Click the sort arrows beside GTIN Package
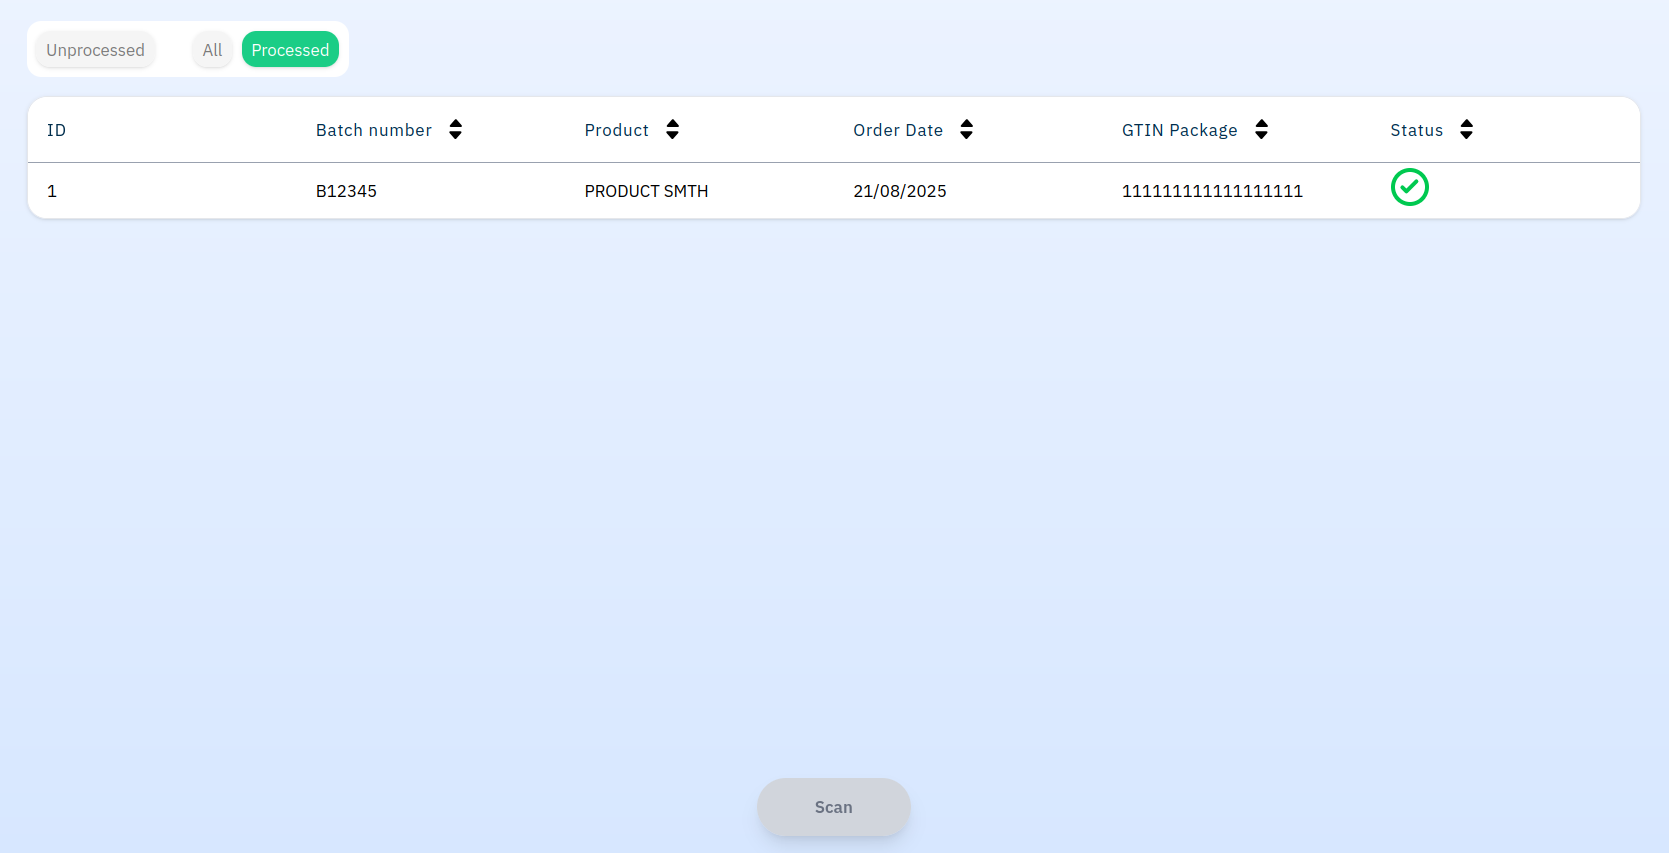This screenshot has width=1669, height=853. 1261,130
